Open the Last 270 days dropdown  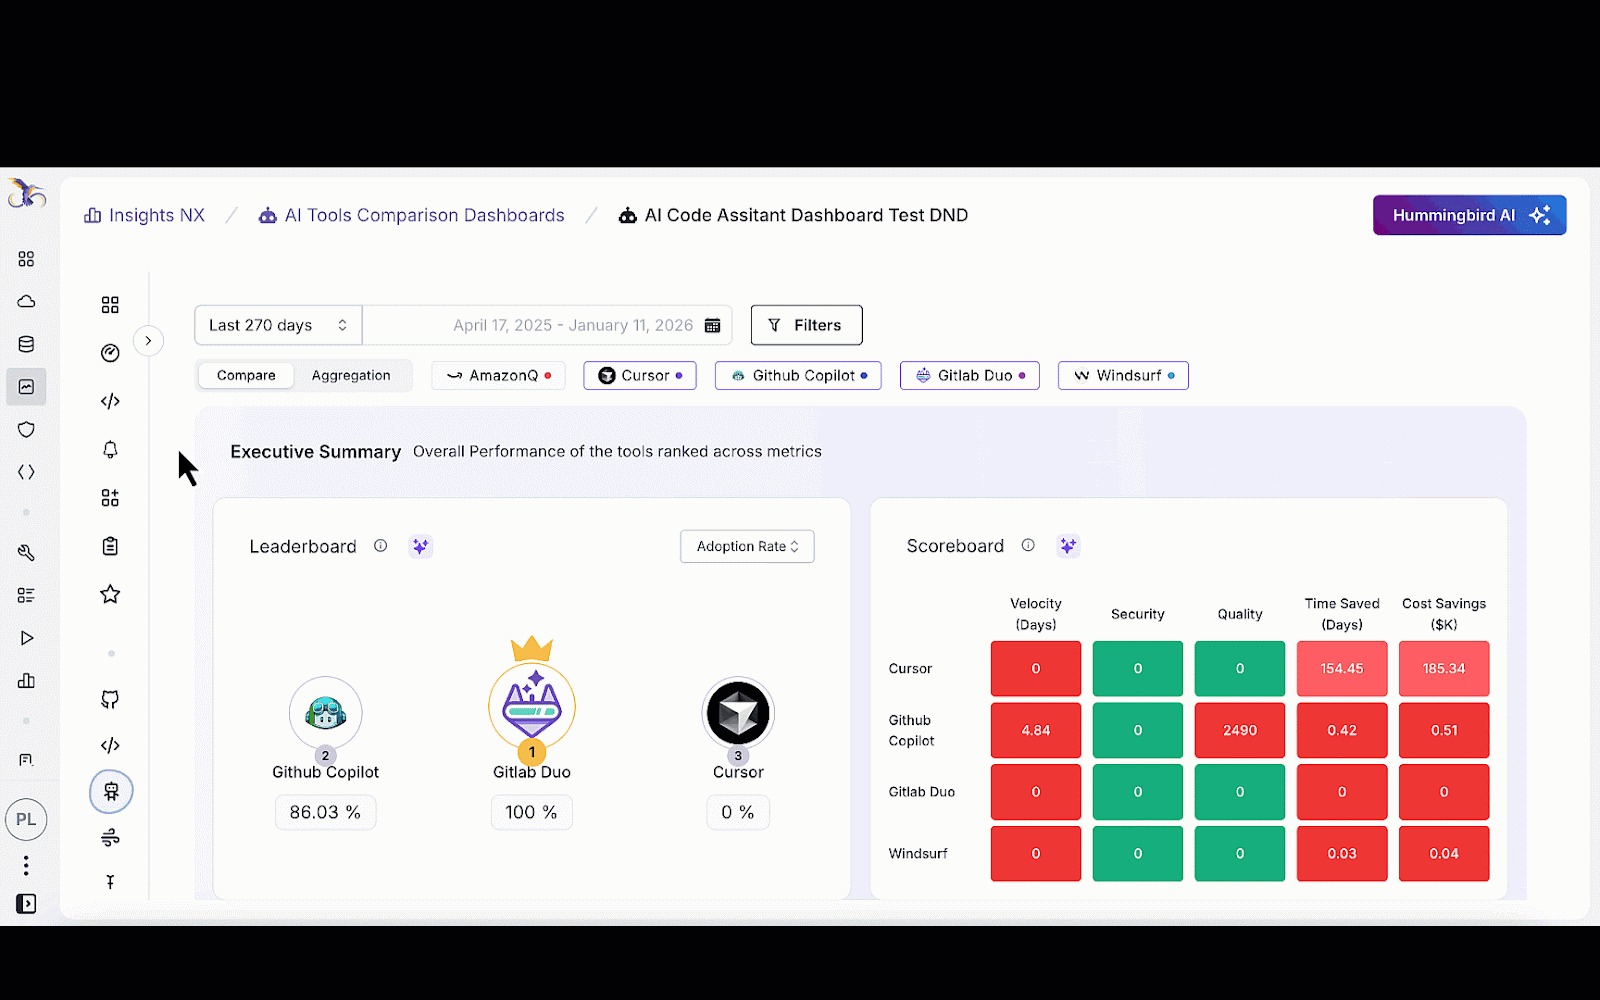pyautogui.click(x=277, y=326)
